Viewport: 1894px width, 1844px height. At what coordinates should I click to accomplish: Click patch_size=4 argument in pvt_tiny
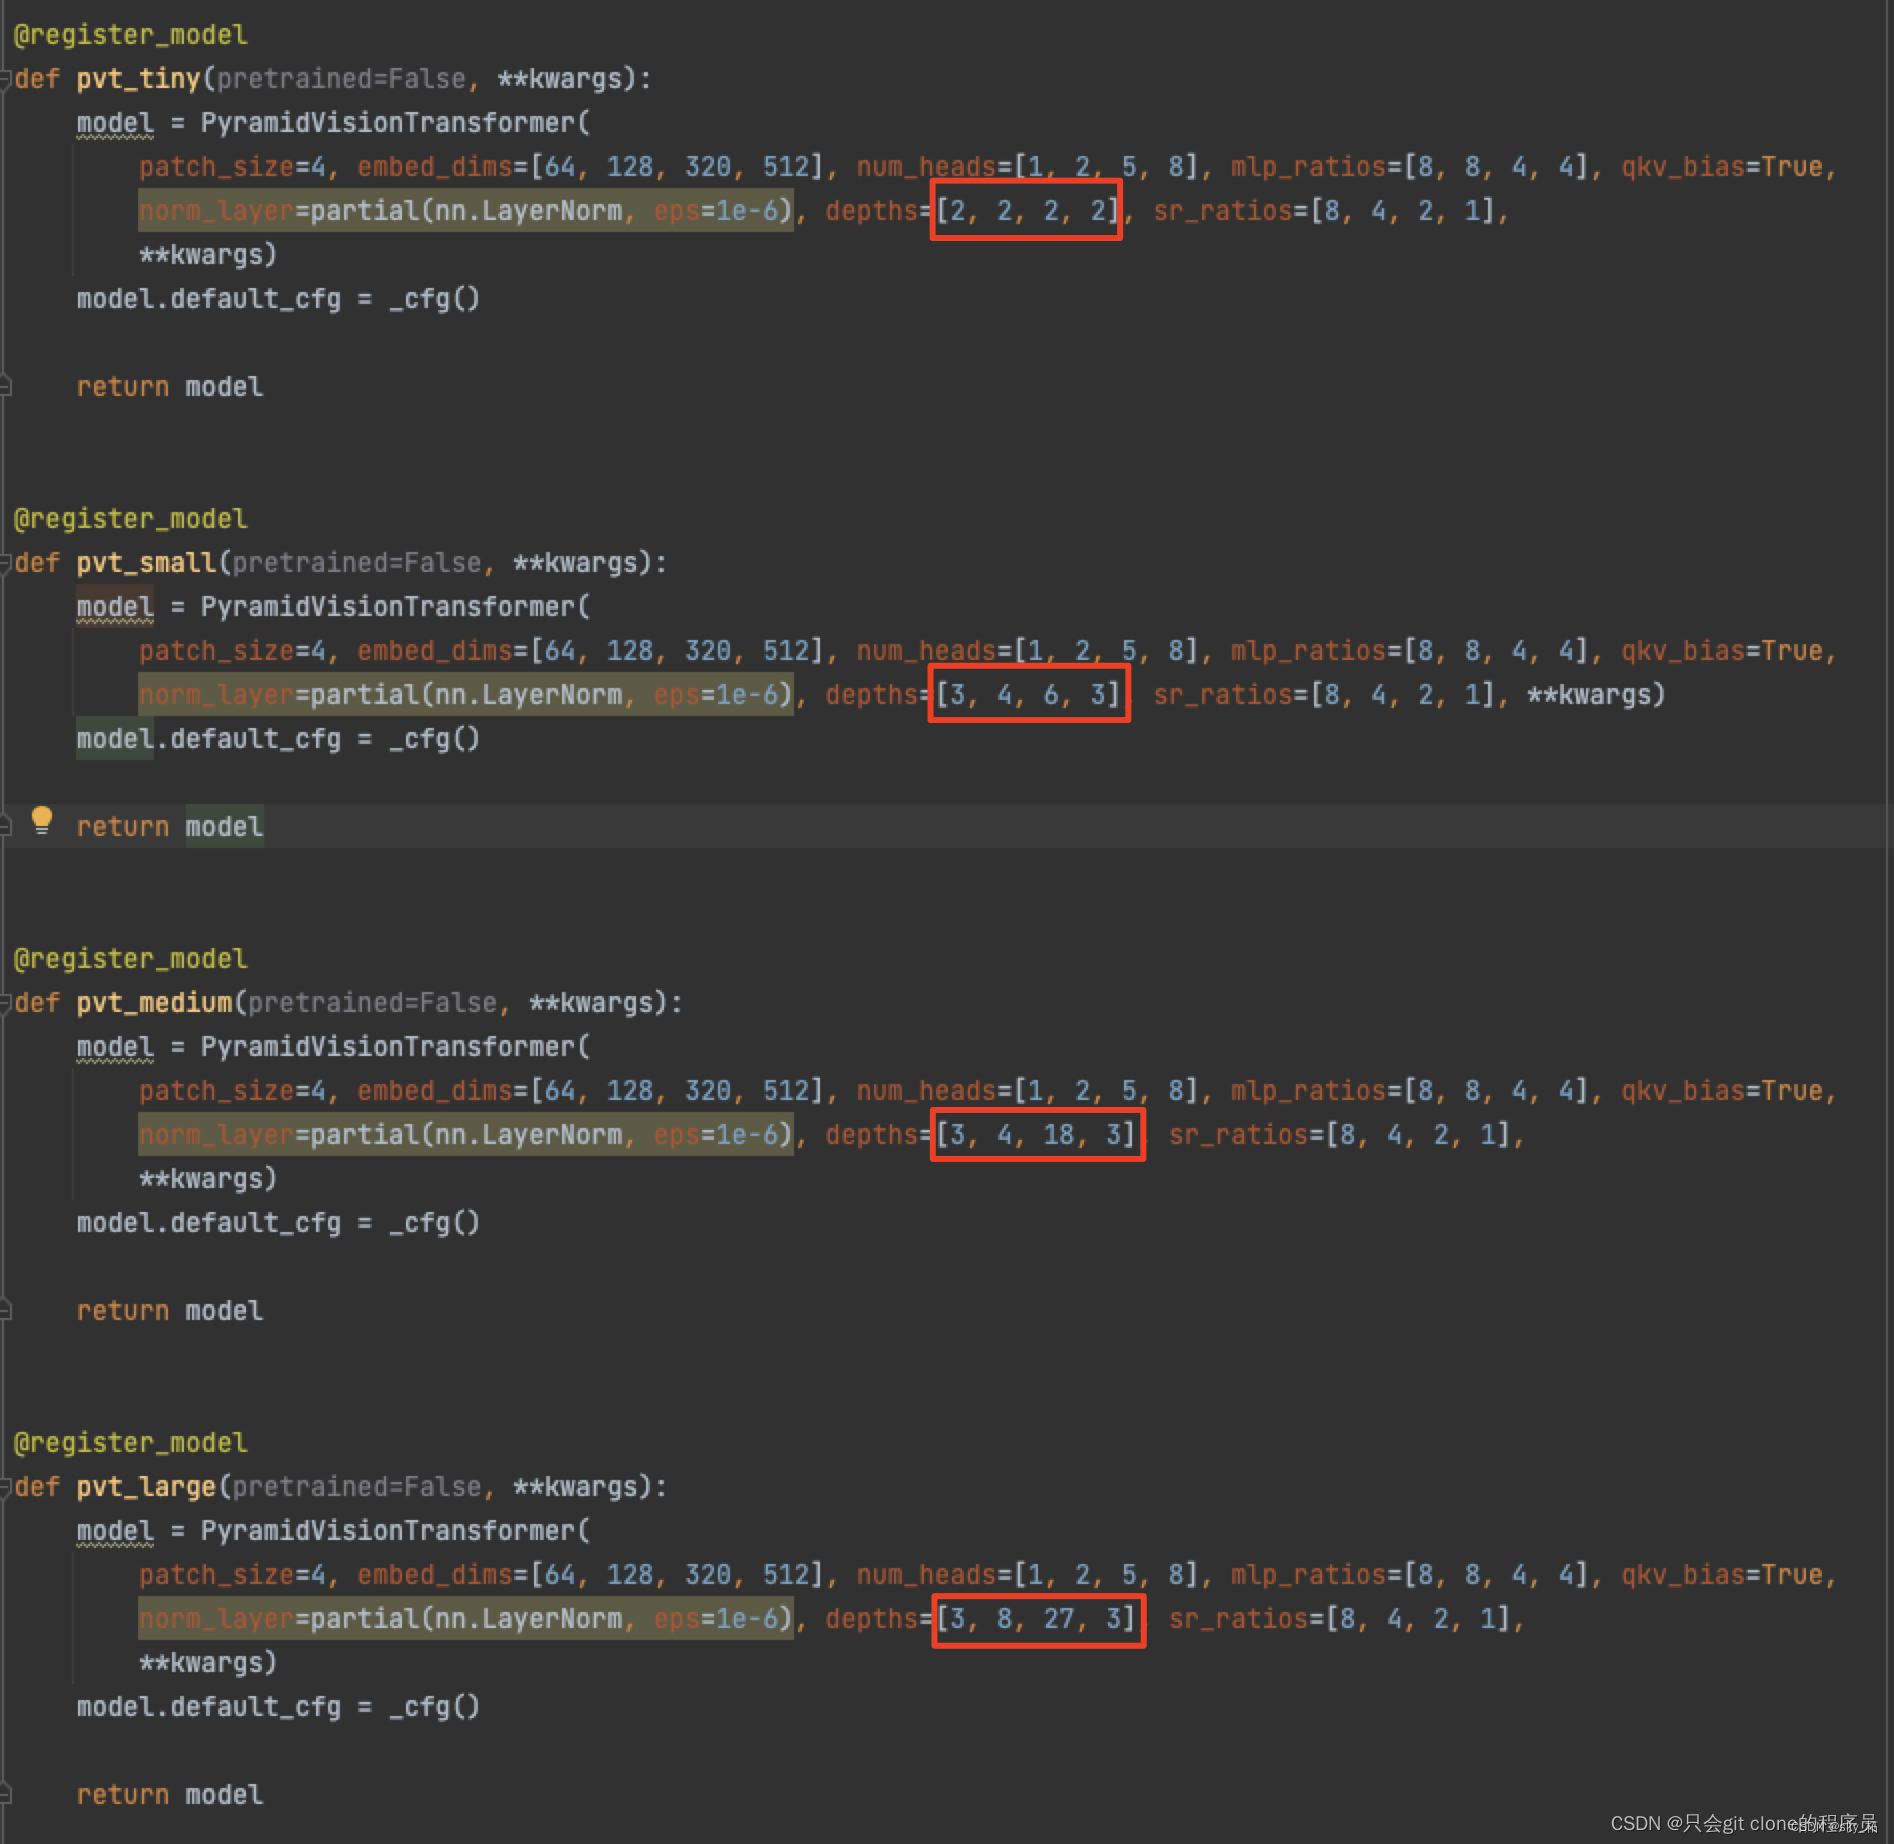tap(232, 167)
